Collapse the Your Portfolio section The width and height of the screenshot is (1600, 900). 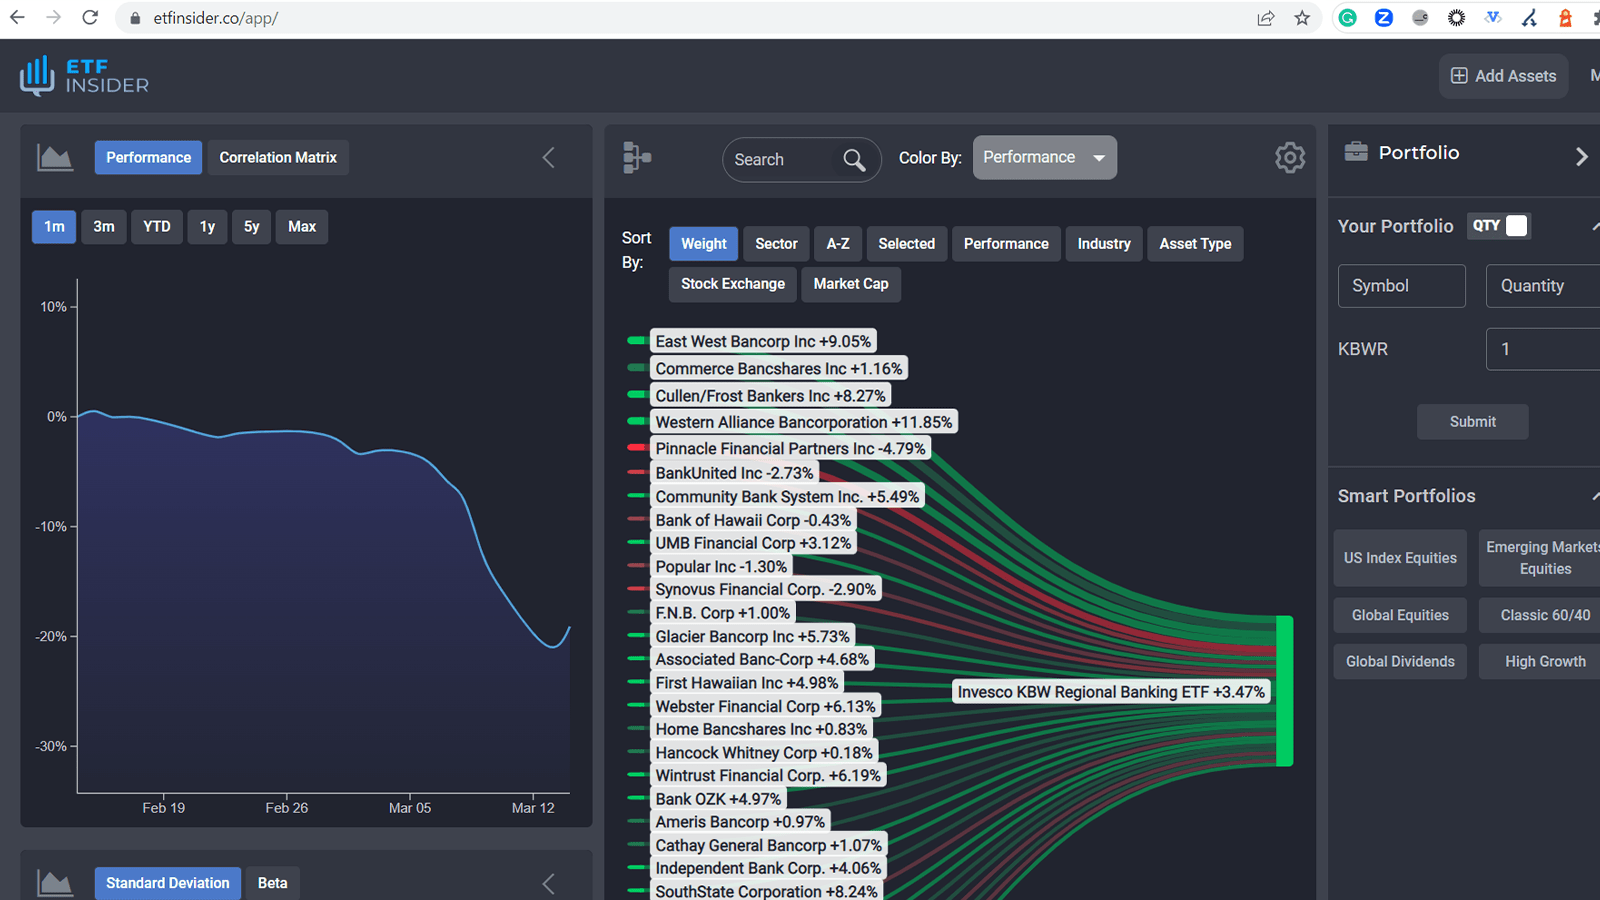coord(1595,227)
